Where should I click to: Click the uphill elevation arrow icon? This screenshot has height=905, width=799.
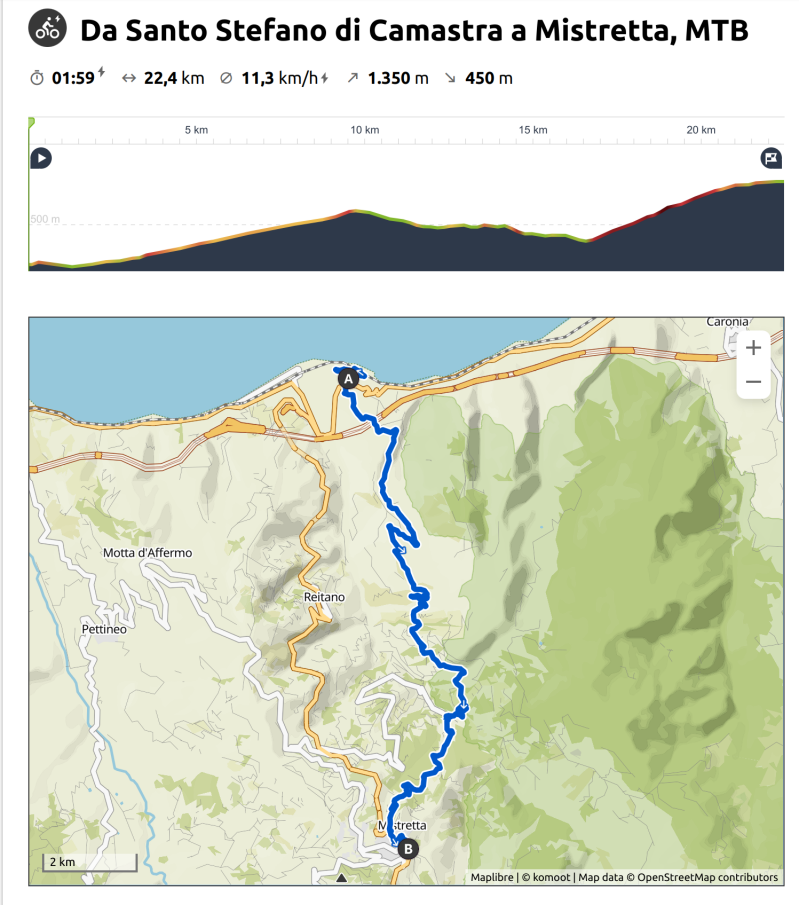(352, 78)
